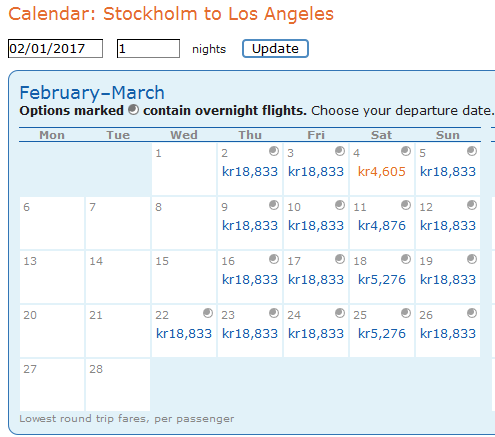495x437 pixels.
Task: Click the departure date field 02/01/2017
Action: click(55, 49)
